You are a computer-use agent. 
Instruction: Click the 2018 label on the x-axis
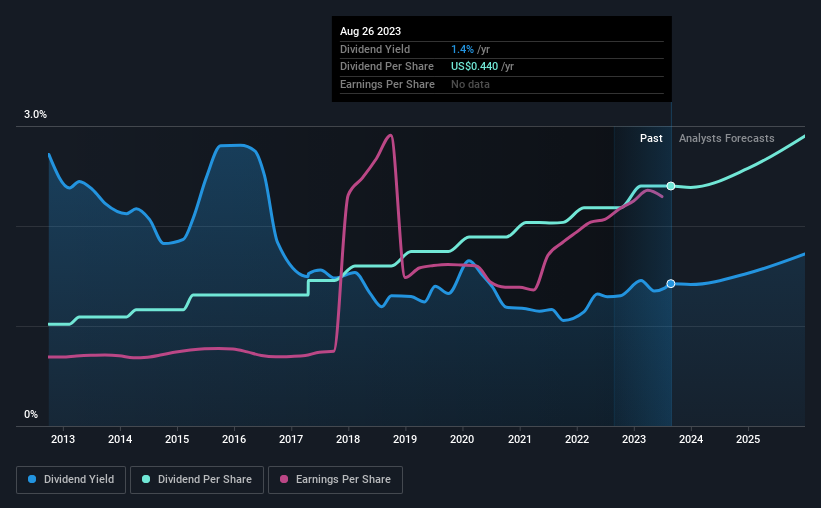348,439
